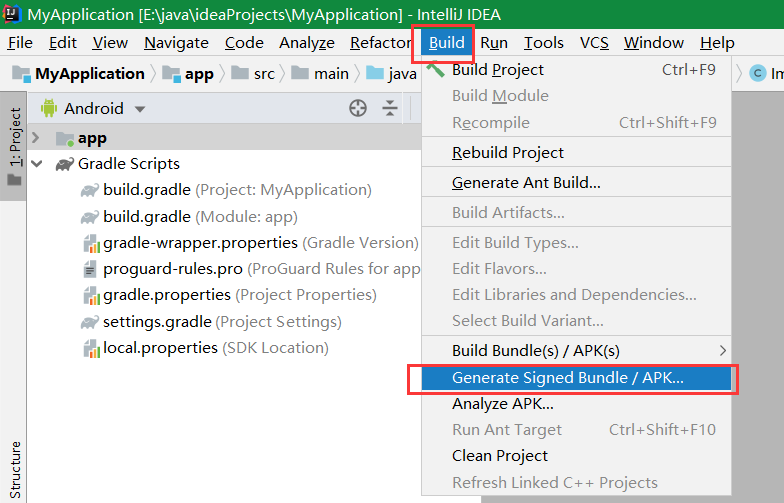Click gradle-wrapper.properties file icon
This screenshot has height=503, width=784.
tap(91, 244)
